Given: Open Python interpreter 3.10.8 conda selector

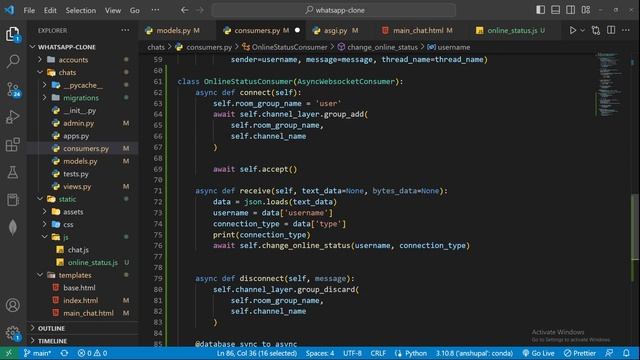Looking at the screenshot, I should pos(474,353).
